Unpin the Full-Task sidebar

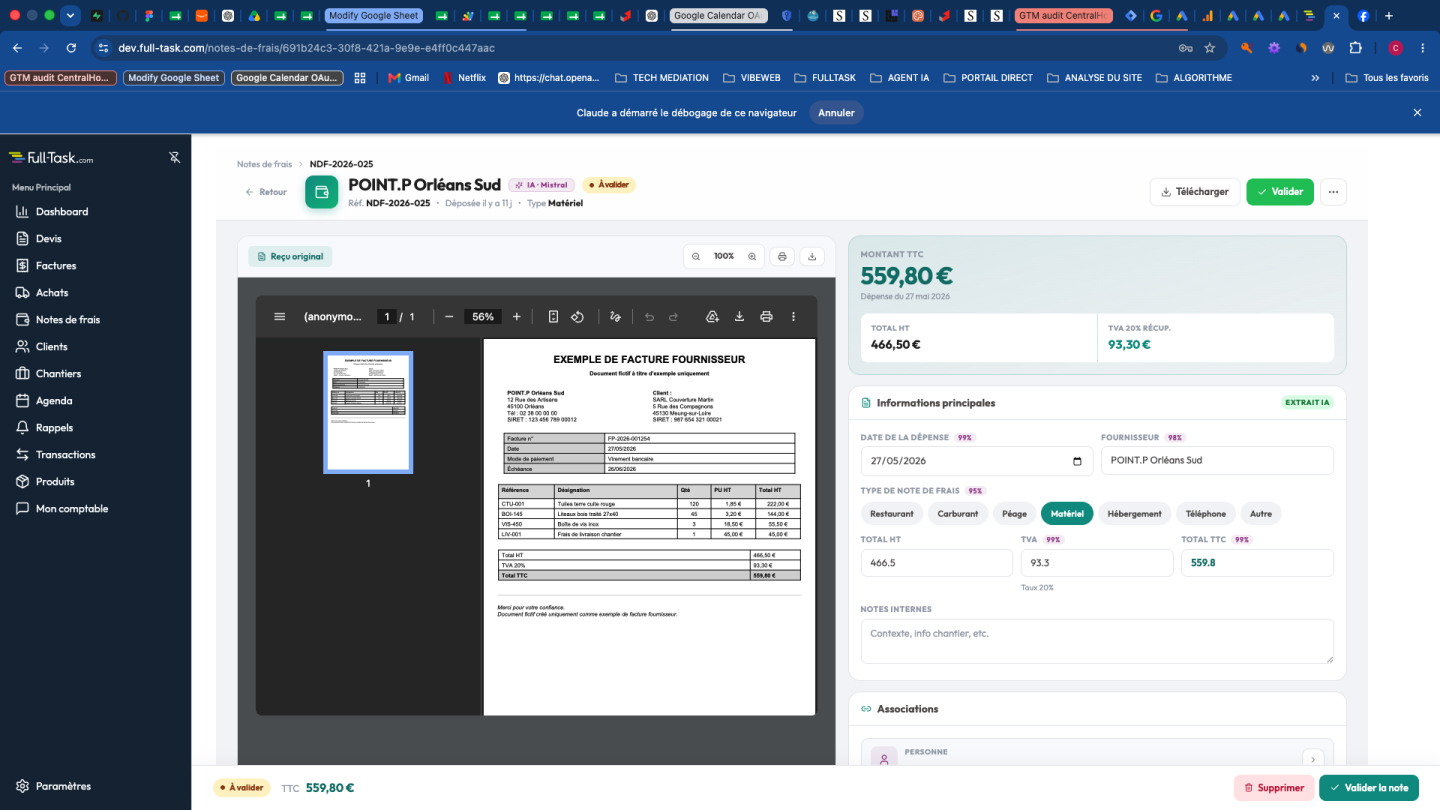tap(174, 158)
